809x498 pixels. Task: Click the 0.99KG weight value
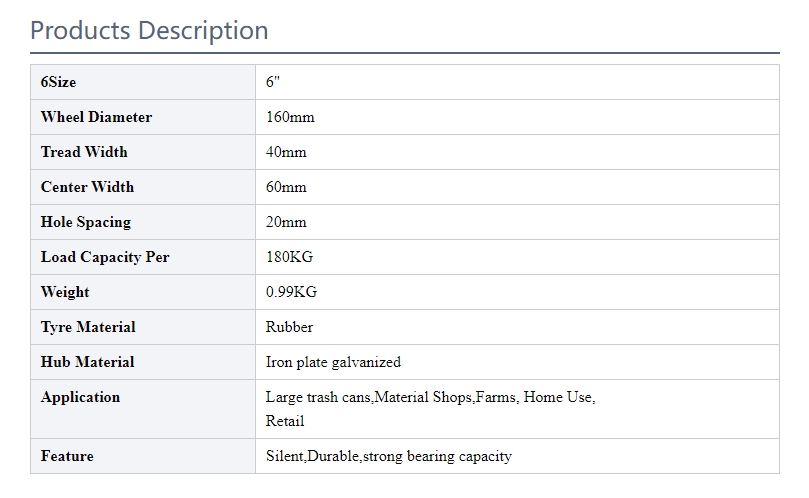click(x=292, y=292)
